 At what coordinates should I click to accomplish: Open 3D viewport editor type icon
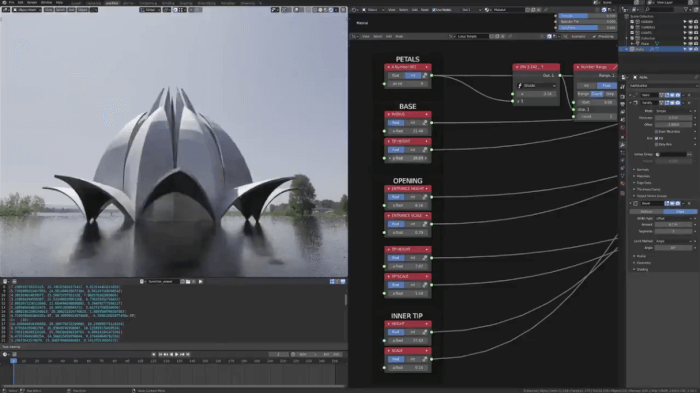tap(6, 9)
